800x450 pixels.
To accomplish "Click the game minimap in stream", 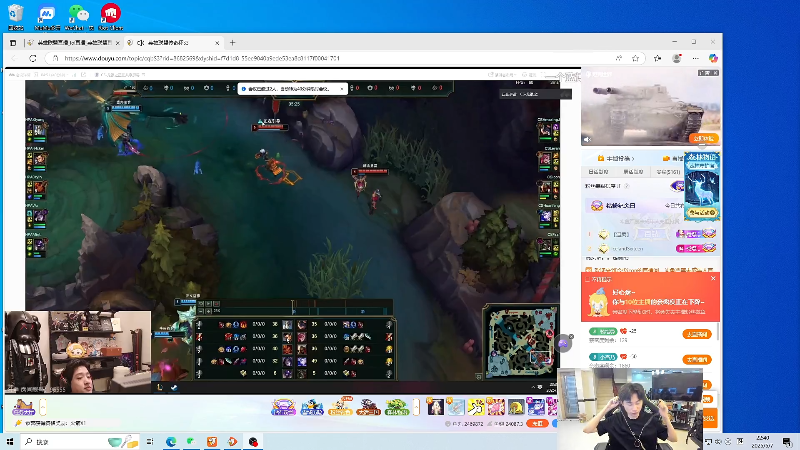I will pos(520,342).
